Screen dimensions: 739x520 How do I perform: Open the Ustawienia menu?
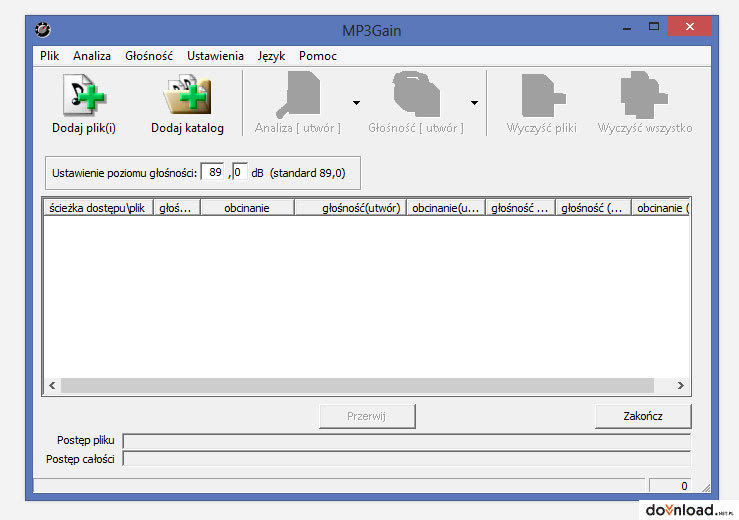click(215, 56)
